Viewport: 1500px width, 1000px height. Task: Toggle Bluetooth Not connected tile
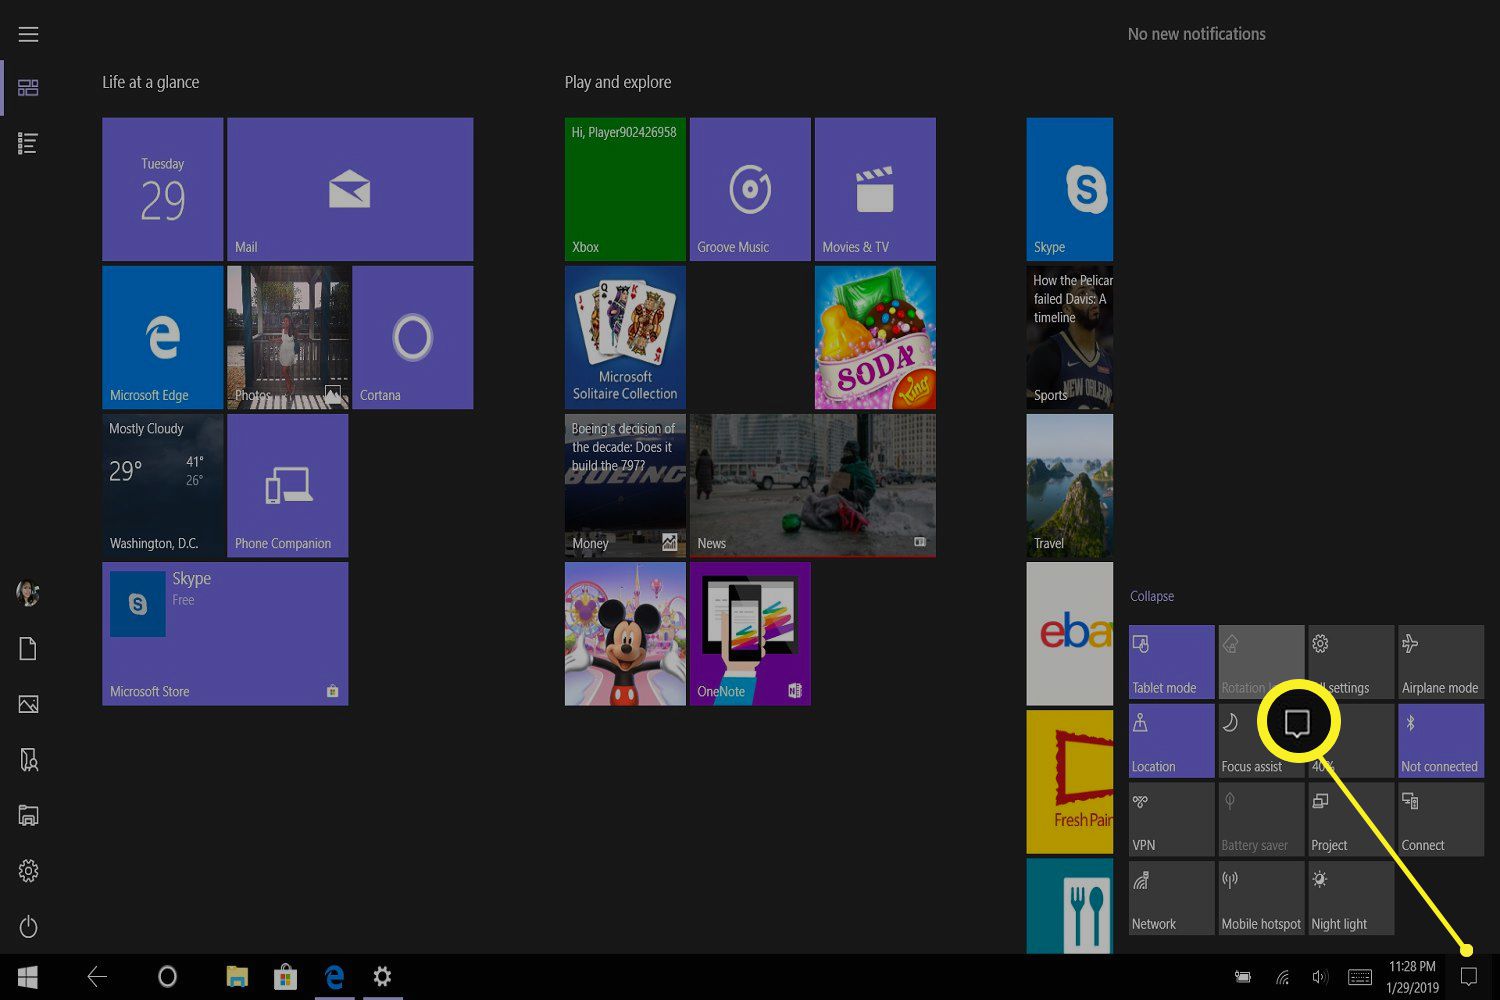[1441, 741]
